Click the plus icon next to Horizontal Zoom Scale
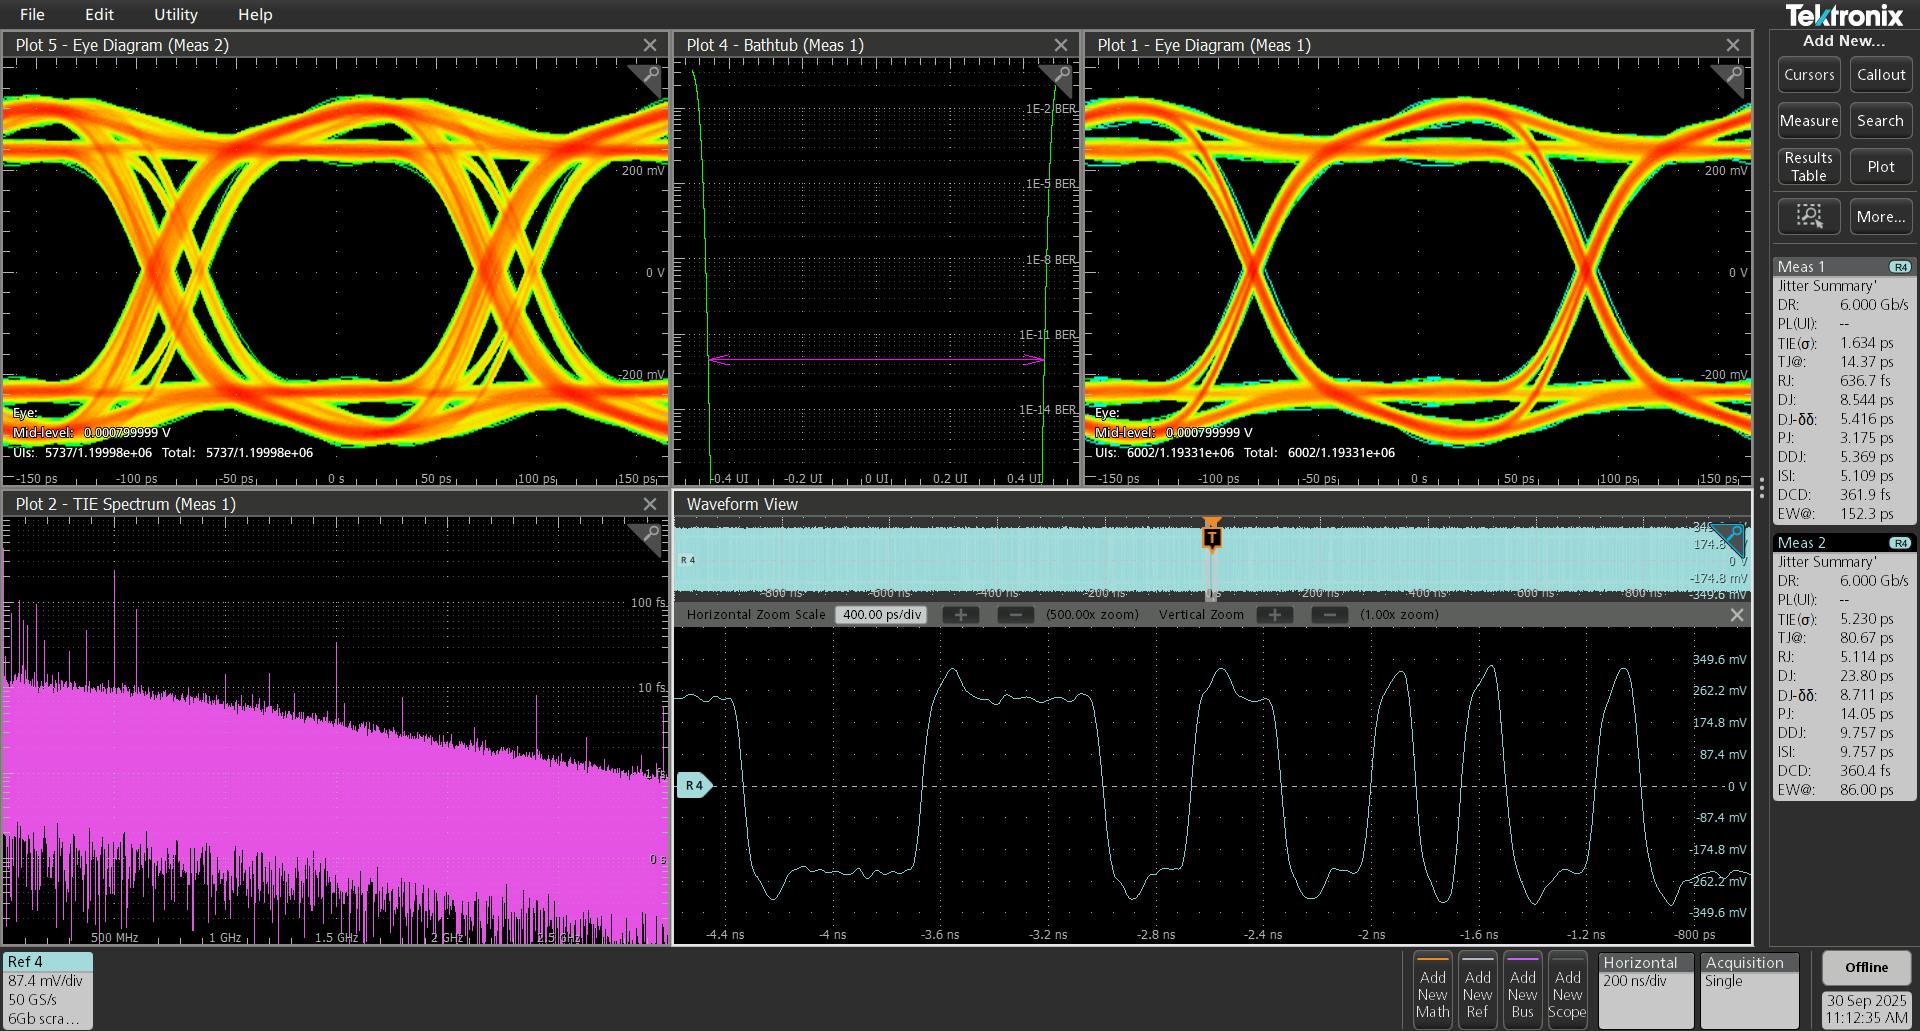Image resolution: width=1920 pixels, height=1031 pixels. point(960,614)
